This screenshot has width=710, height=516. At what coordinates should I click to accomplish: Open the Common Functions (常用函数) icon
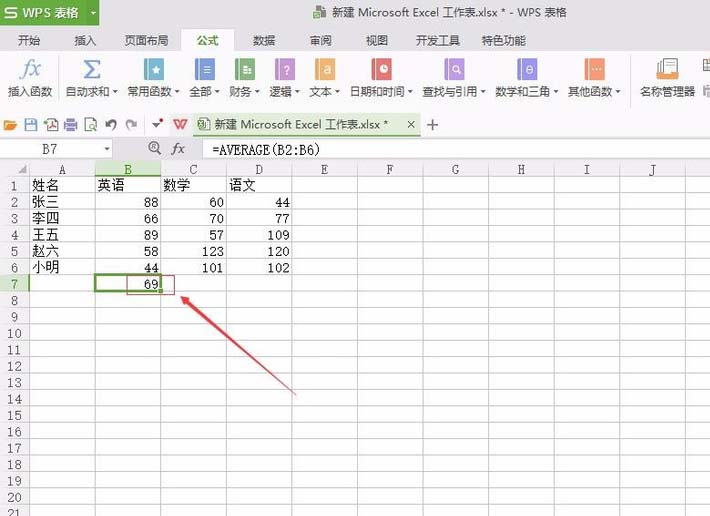(x=154, y=69)
